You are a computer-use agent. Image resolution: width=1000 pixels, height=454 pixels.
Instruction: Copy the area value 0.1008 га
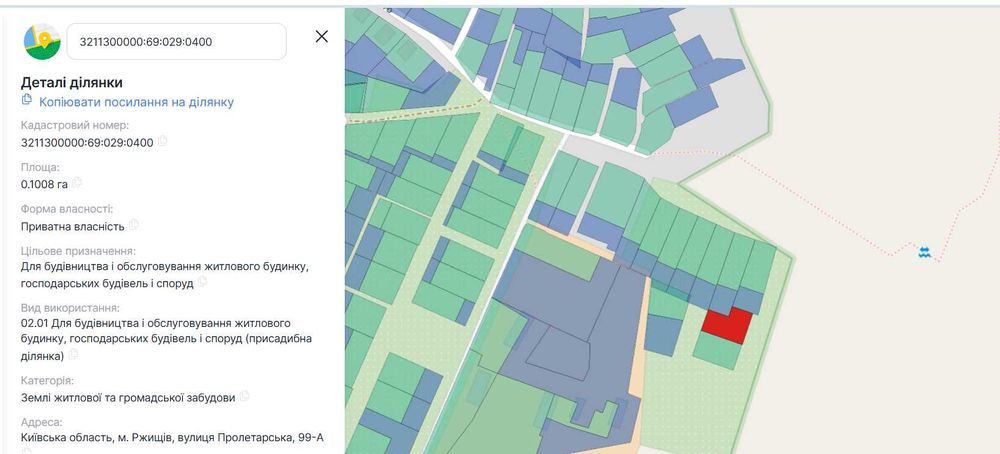pos(77,183)
